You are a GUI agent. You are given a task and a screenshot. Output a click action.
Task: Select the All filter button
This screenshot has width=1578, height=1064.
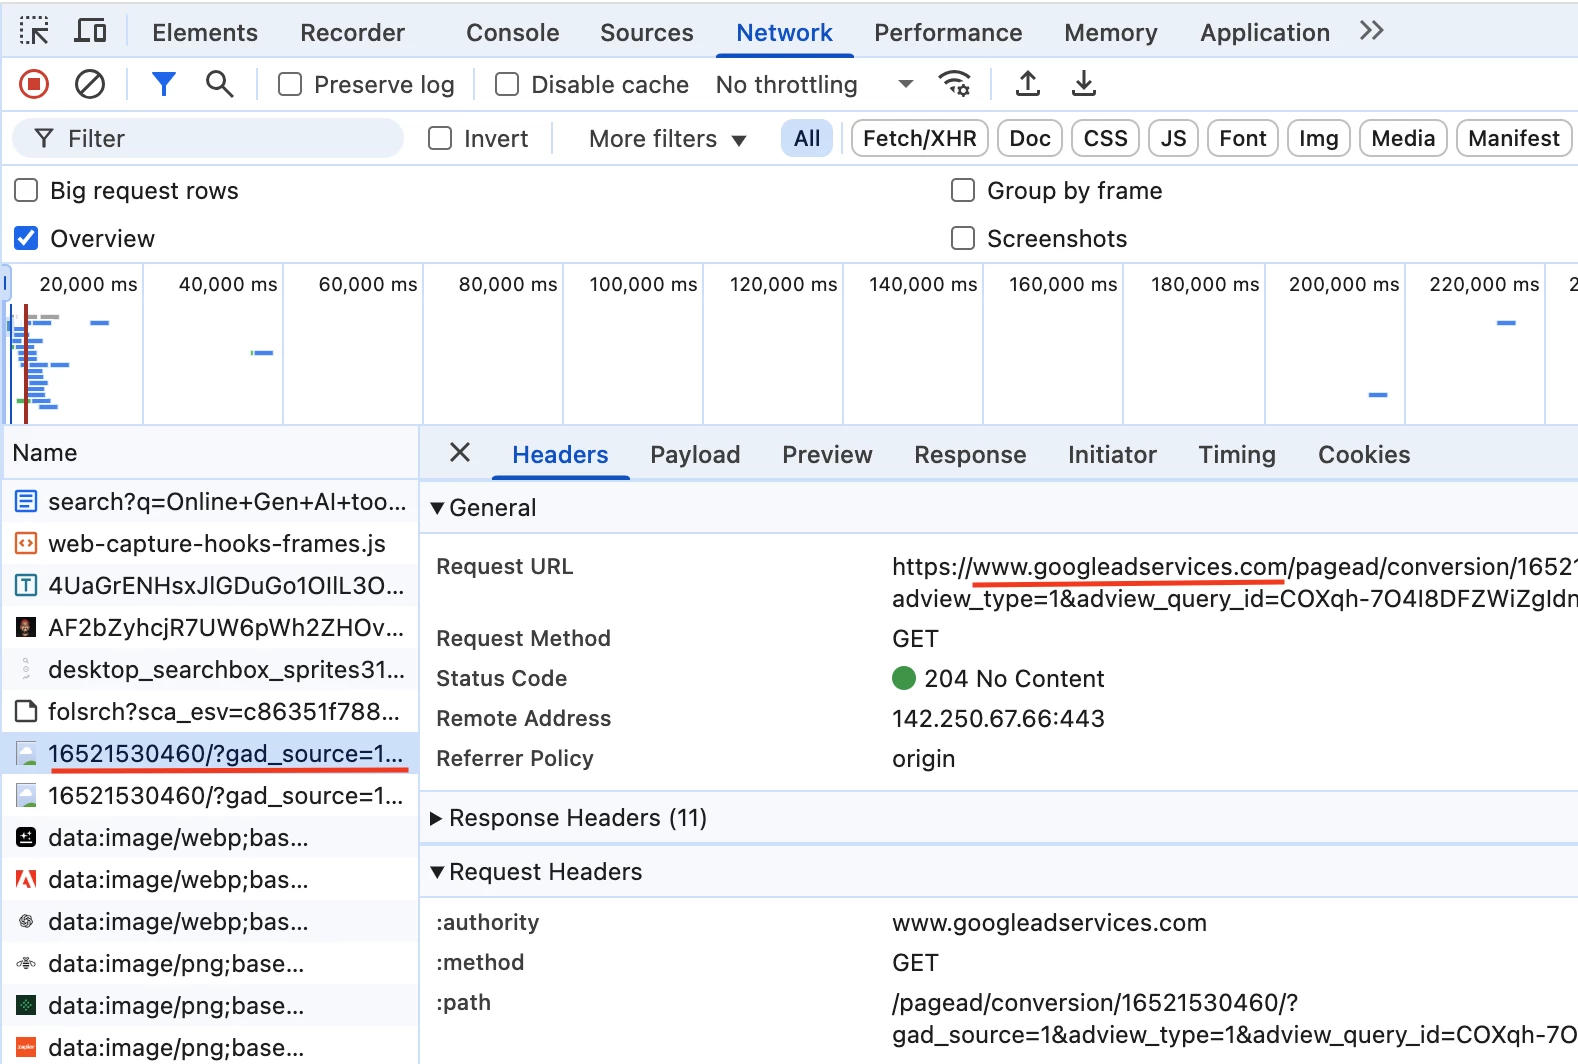coord(807,138)
